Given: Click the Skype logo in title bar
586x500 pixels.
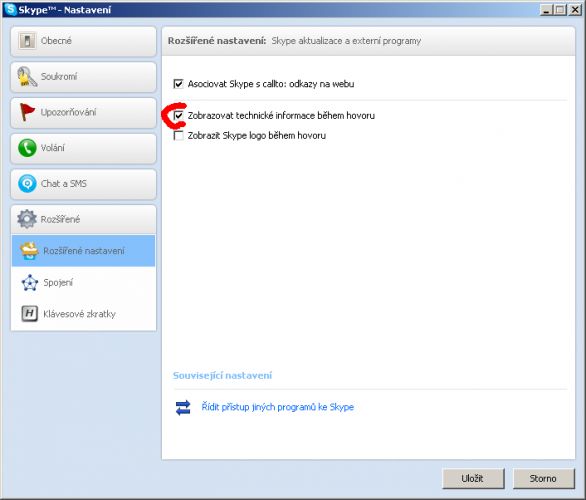Looking at the screenshot, I should [x=10, y=9].
